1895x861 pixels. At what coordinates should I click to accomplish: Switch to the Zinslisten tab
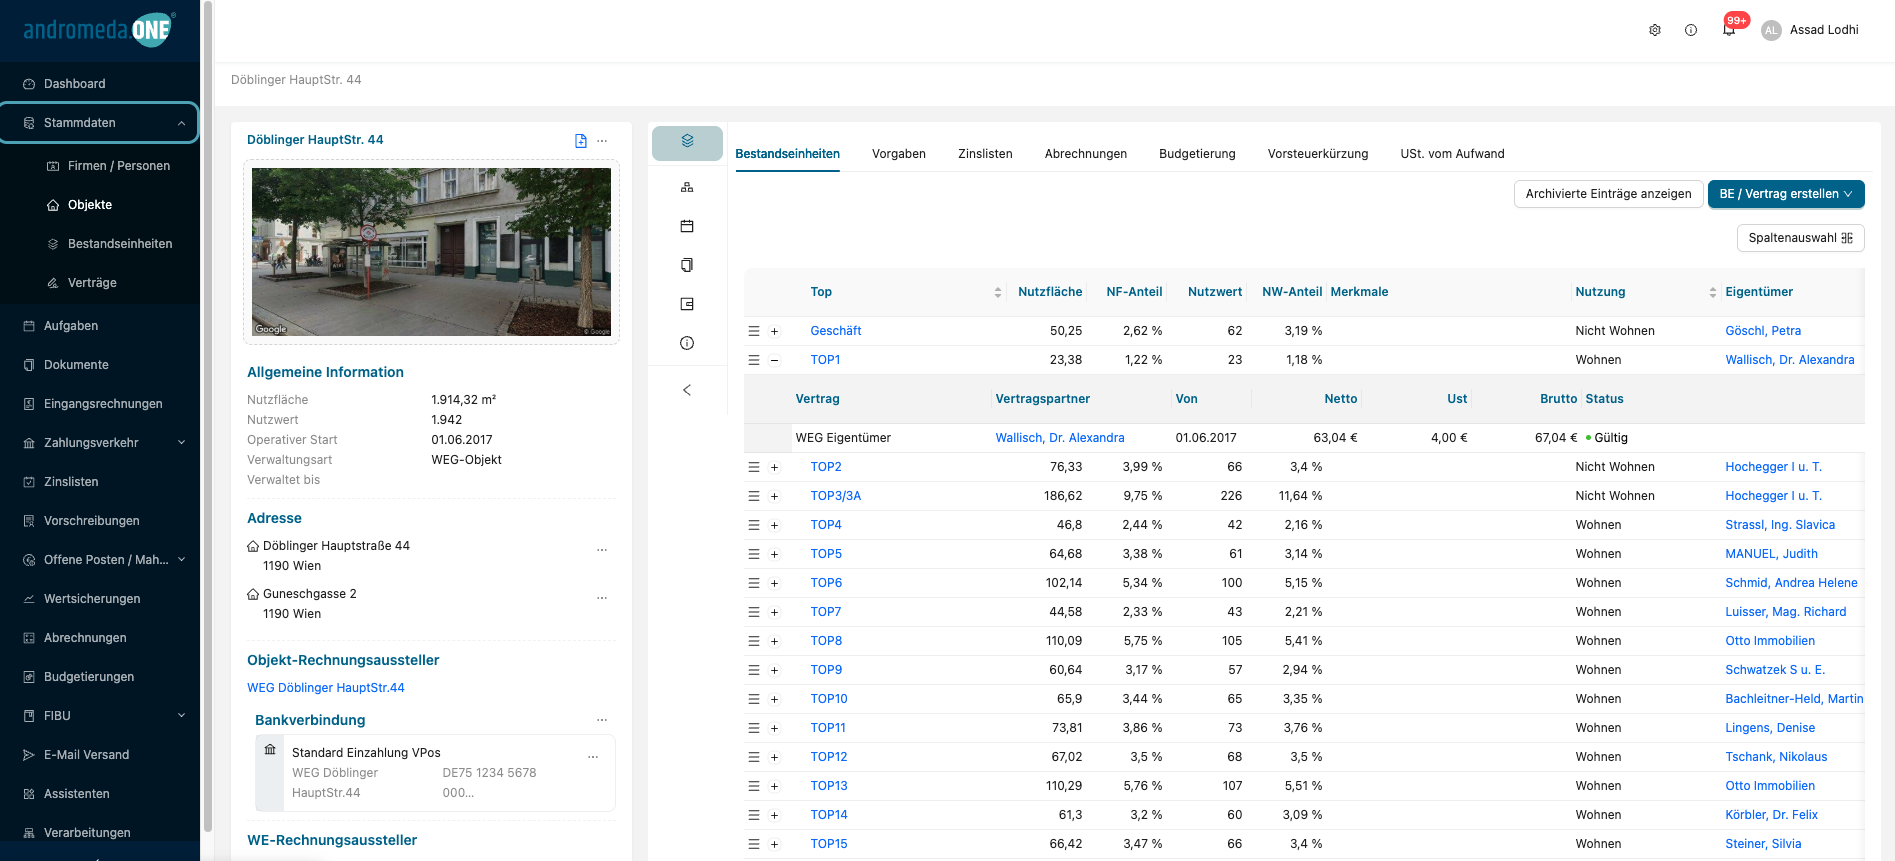985,154
